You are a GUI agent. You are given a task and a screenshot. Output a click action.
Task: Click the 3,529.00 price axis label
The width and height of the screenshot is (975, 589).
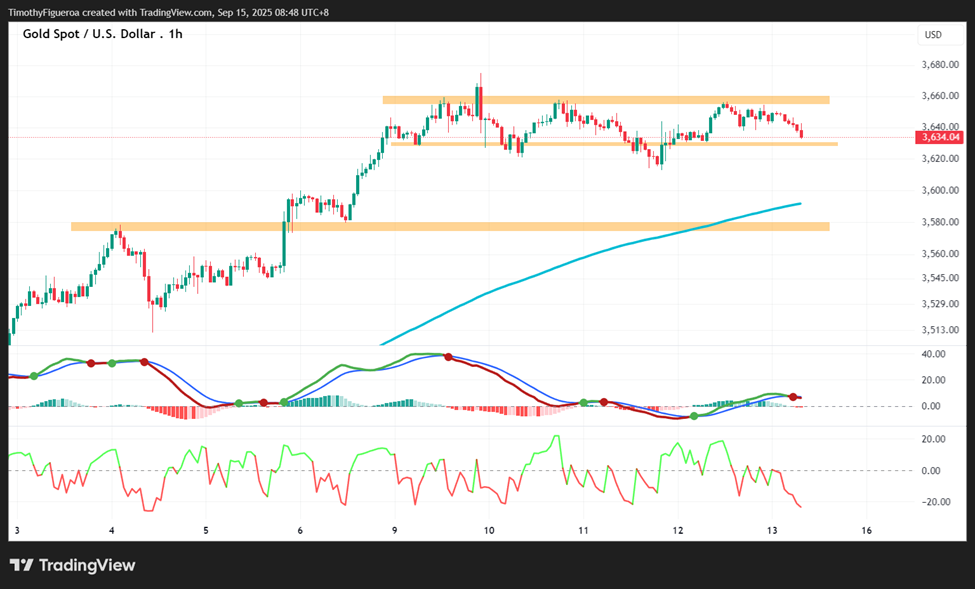click(940, 304)
